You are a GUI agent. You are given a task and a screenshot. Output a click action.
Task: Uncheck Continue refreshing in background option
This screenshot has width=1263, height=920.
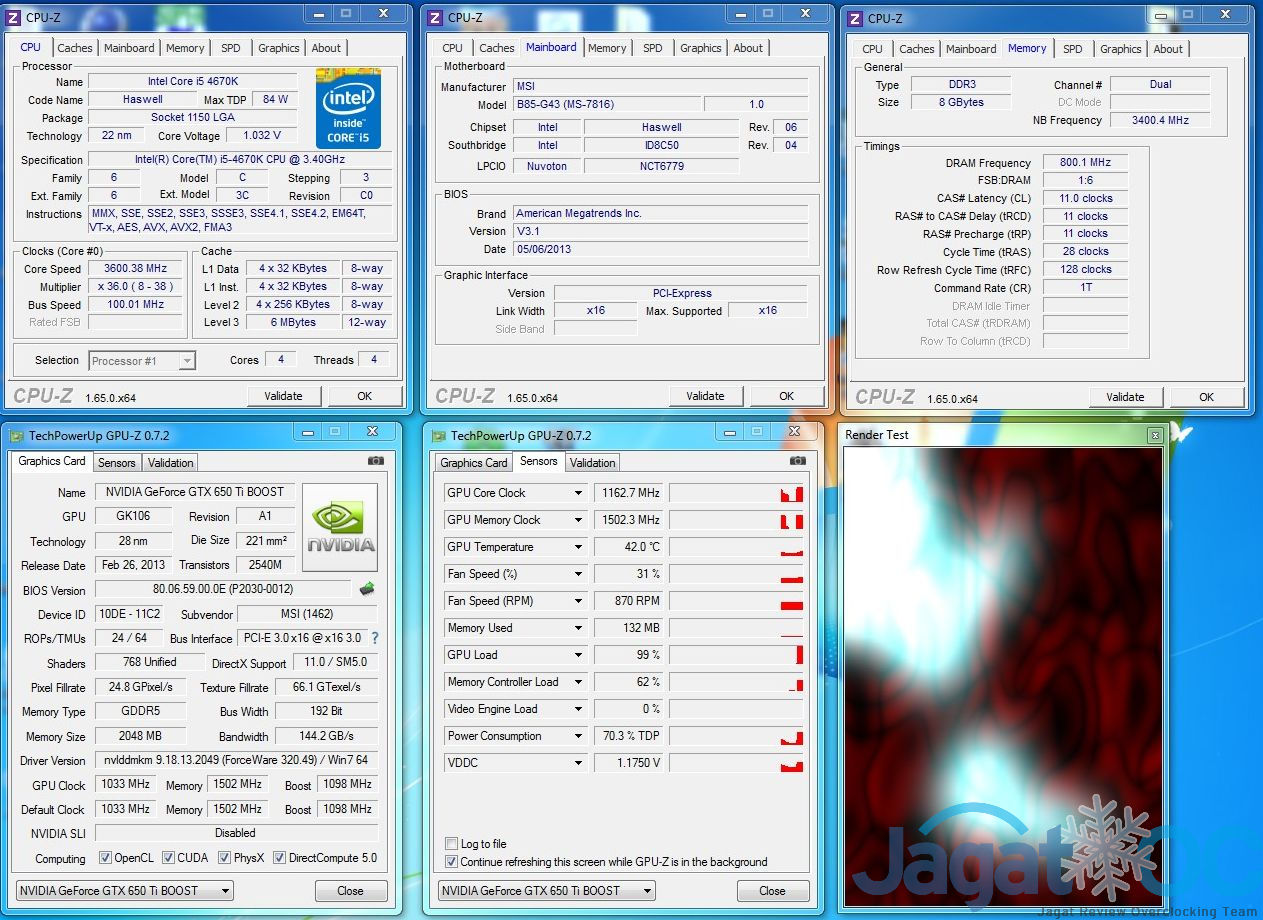point(452,862)
